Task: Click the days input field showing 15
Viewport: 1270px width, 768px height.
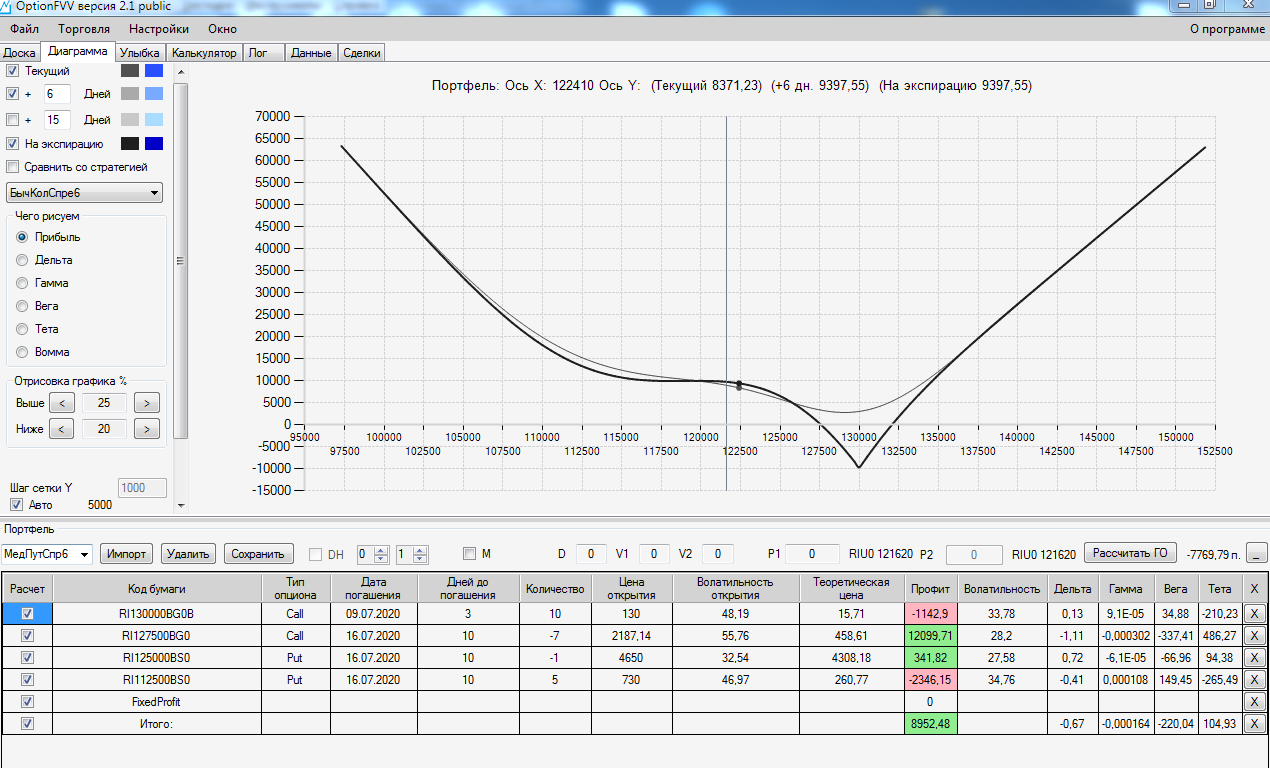Action: pyautogui.click(x=57, y=120)
